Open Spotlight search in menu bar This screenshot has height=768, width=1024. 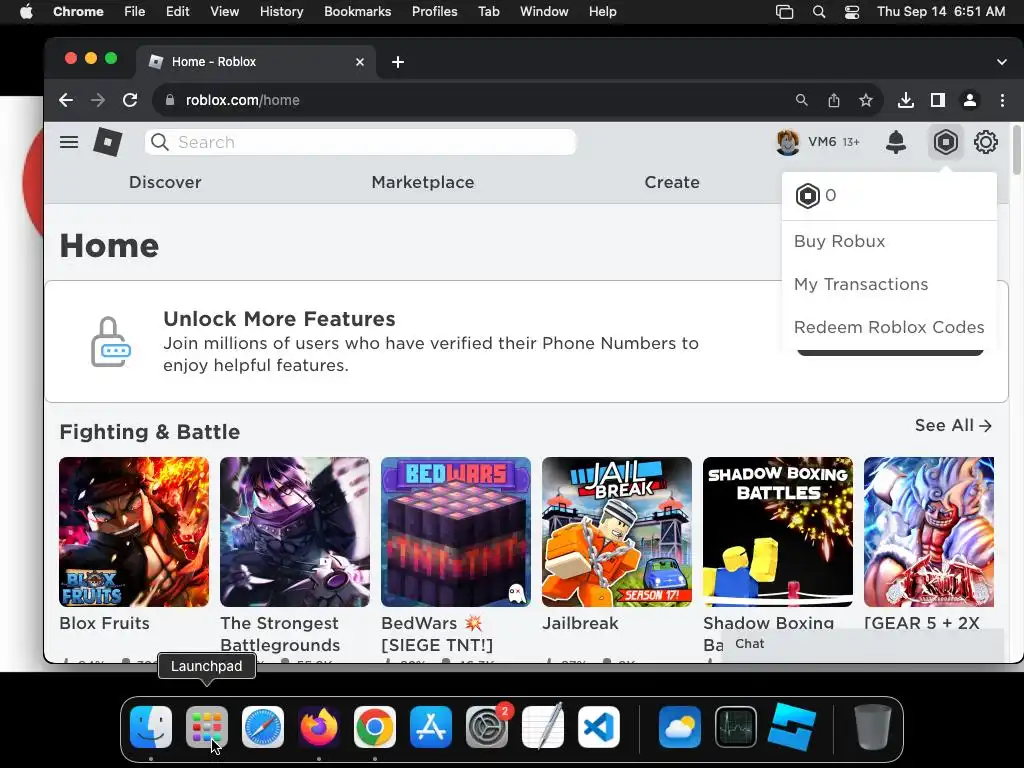pos(818,12)
